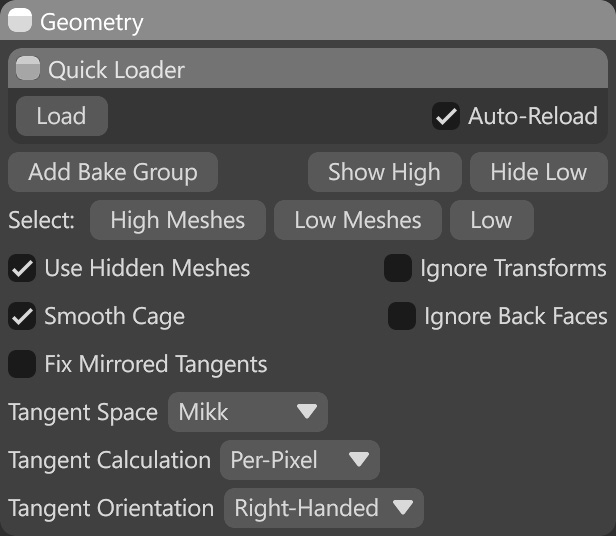Disable the Auto-Reload checkbox

pyautogui.click(x=446, y=116)
